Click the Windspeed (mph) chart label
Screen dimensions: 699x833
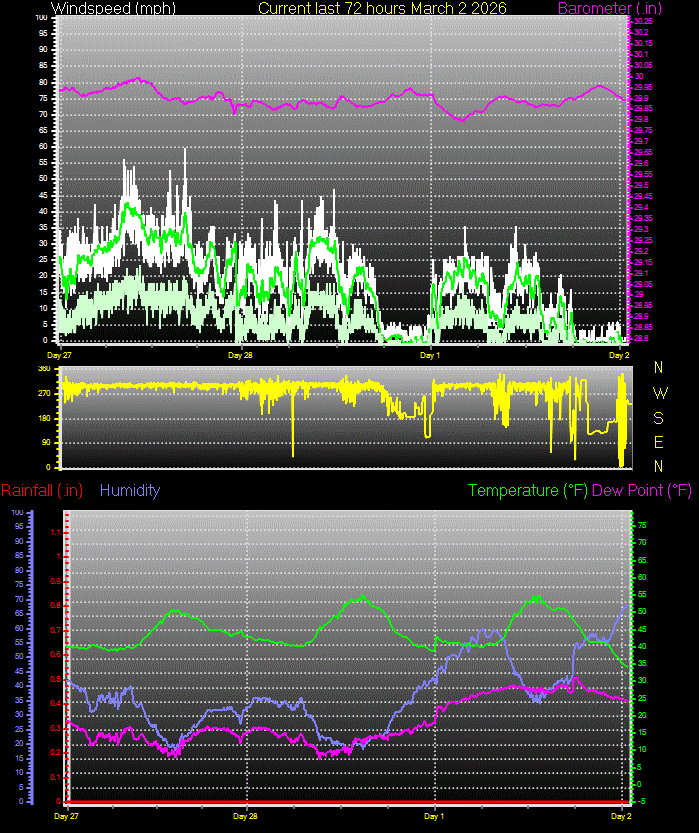(100, 8)
